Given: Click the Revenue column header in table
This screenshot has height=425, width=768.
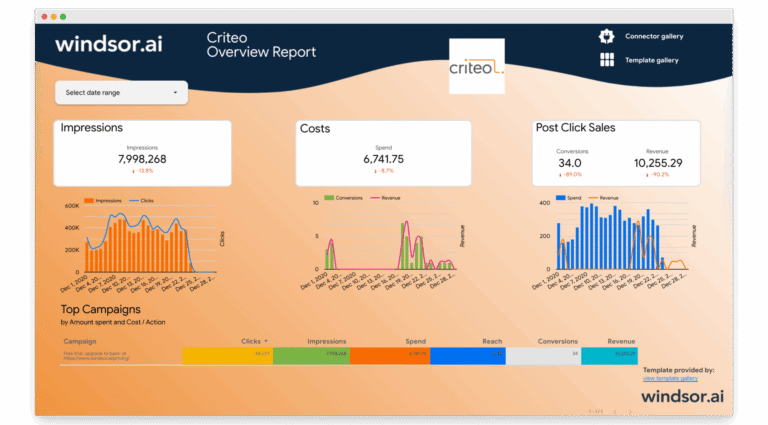Looking at the screenshot, I should click(x=621, y=341).
